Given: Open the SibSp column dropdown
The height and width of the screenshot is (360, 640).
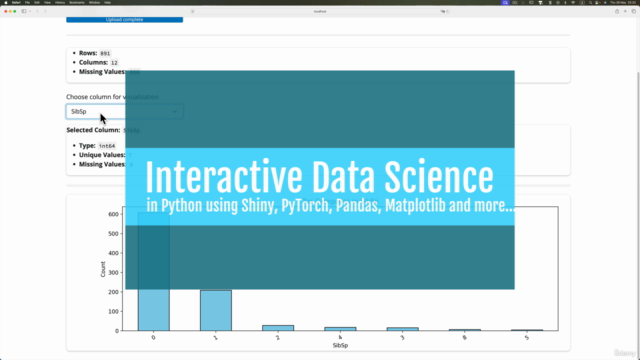Looking at the screenshot, I should coord(124,111).
